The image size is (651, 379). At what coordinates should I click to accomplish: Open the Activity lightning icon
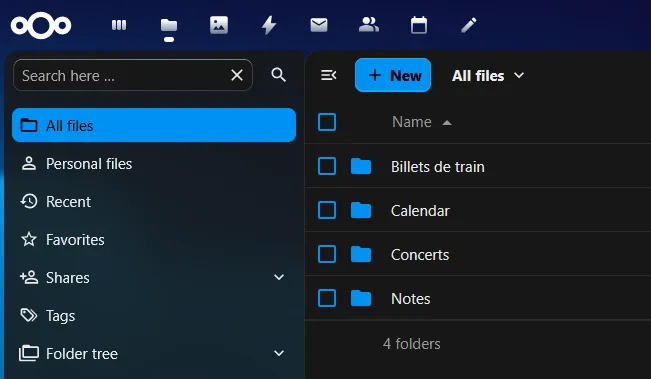(269, 25)
